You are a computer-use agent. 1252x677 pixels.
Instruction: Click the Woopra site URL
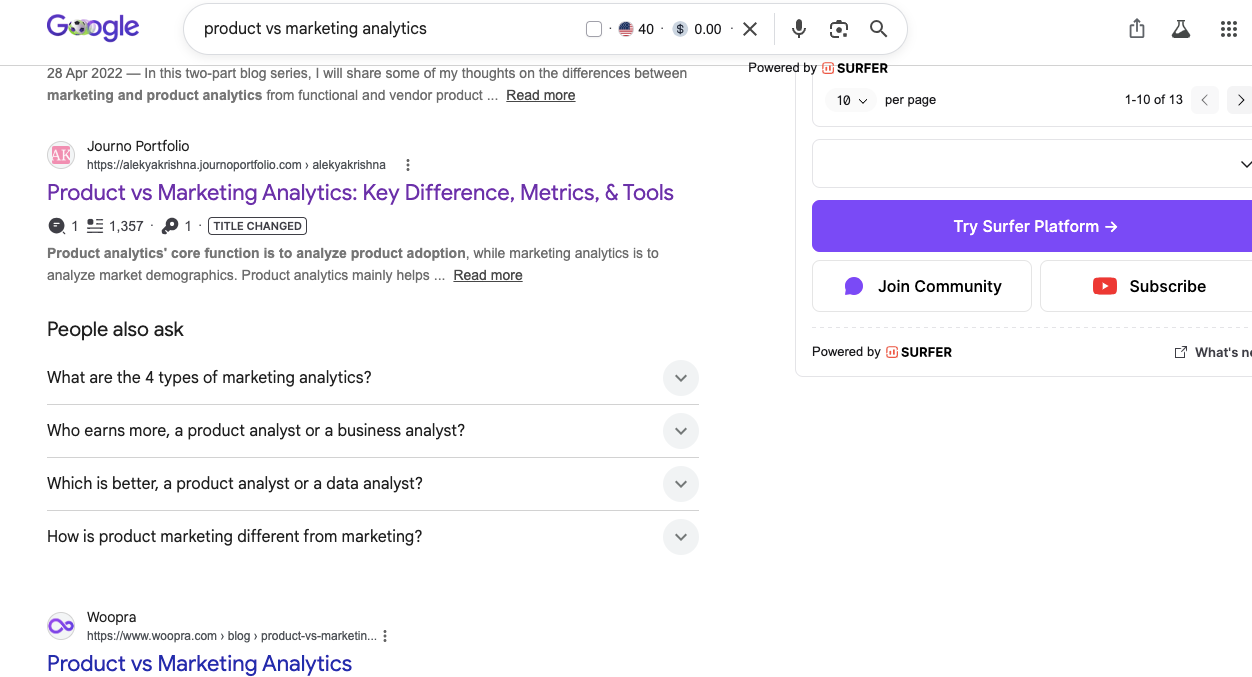pyautogui.click(x=232, y=636)
